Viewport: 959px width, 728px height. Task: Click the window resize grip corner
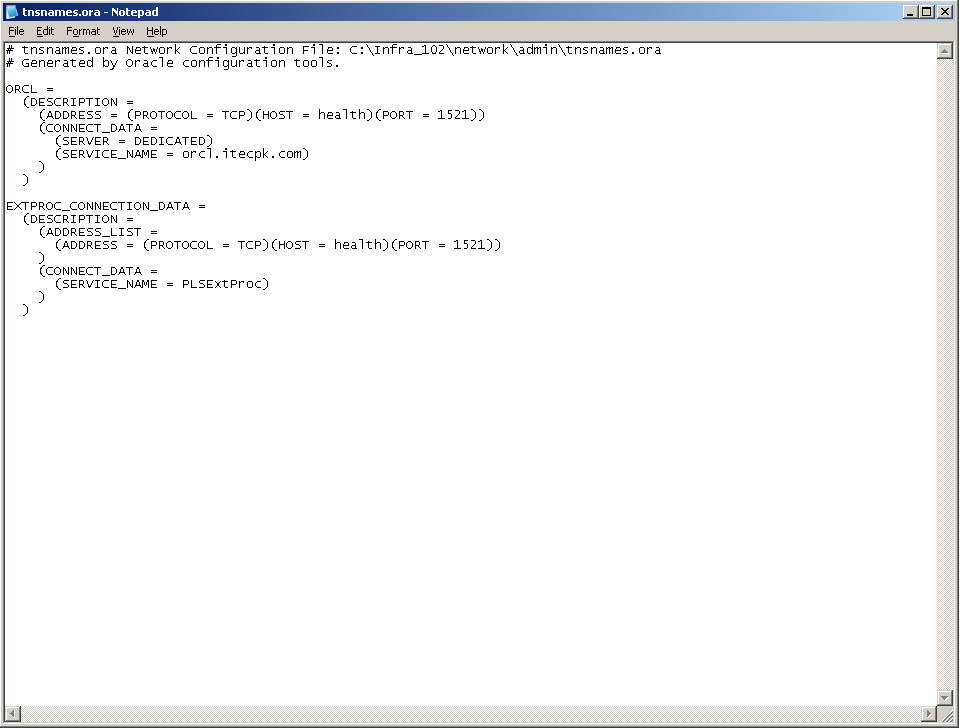(946, 714)
